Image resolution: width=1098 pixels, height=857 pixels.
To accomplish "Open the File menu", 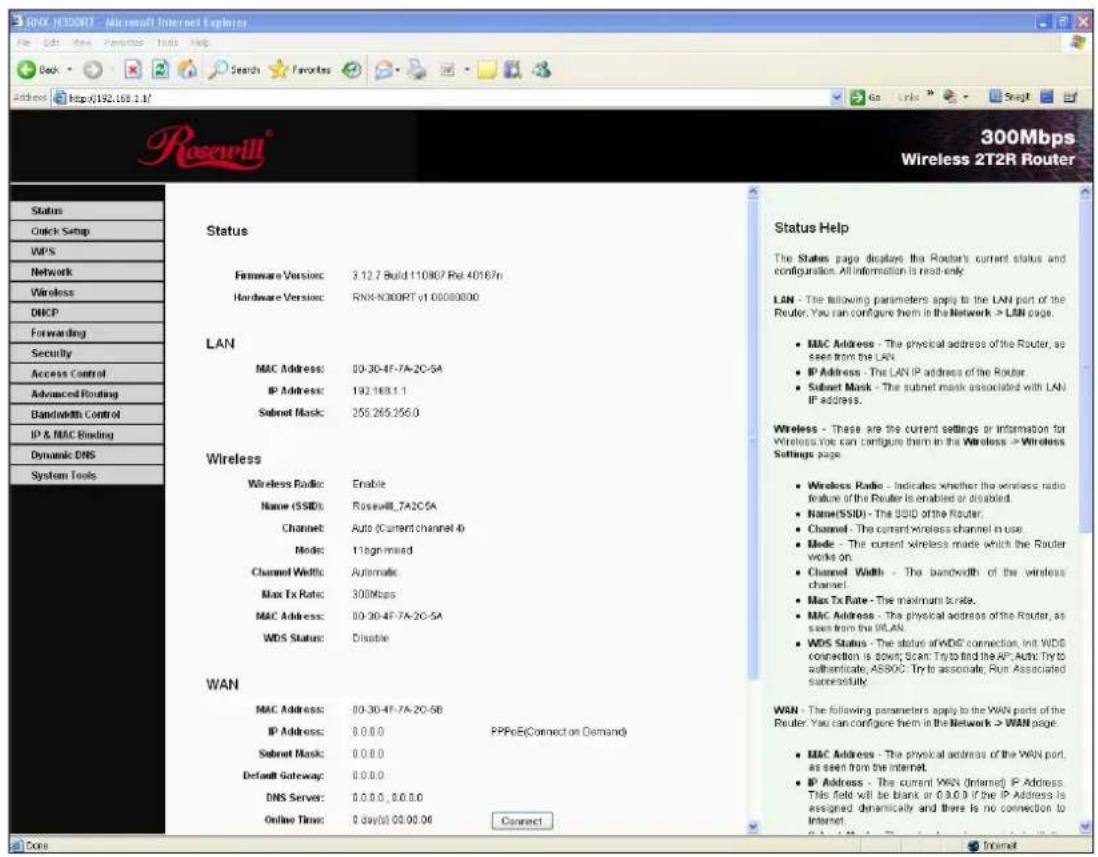I will click(24, 43).
